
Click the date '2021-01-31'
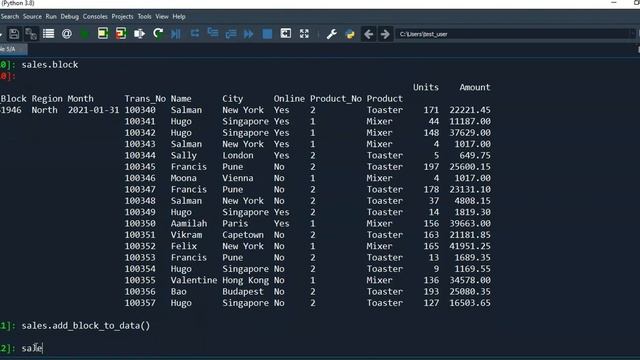pos(93,110)
